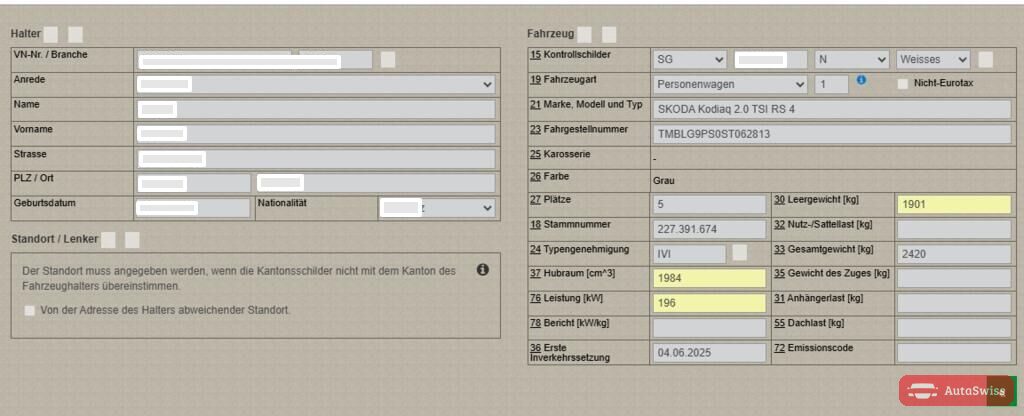Open the SG canton dropdown
Image resolution: width=1024 pixels, height=416 pixels.
click(x=690, y=59)
